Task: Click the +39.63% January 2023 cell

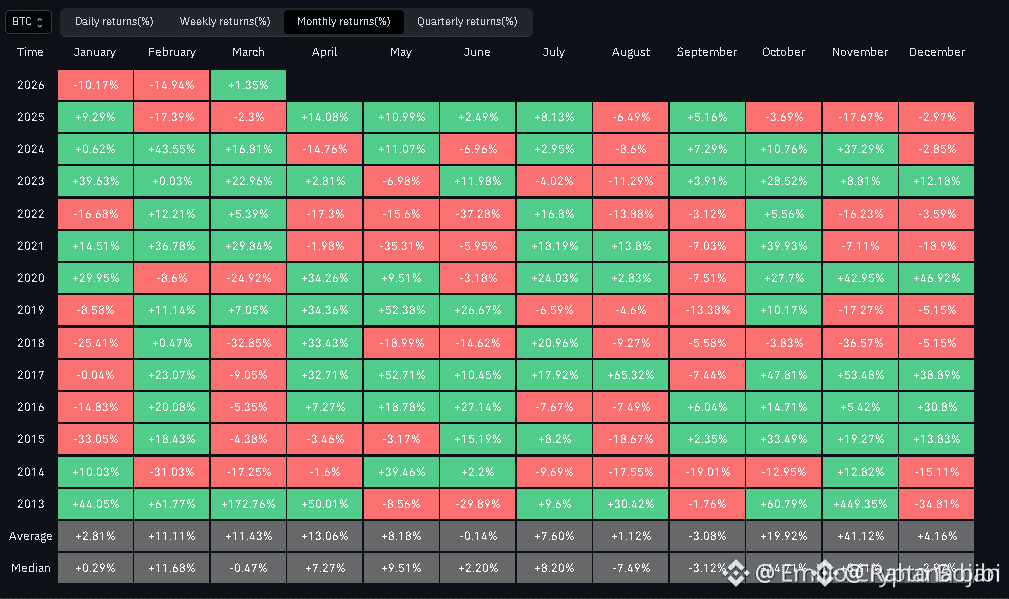Action: (95, 181)
